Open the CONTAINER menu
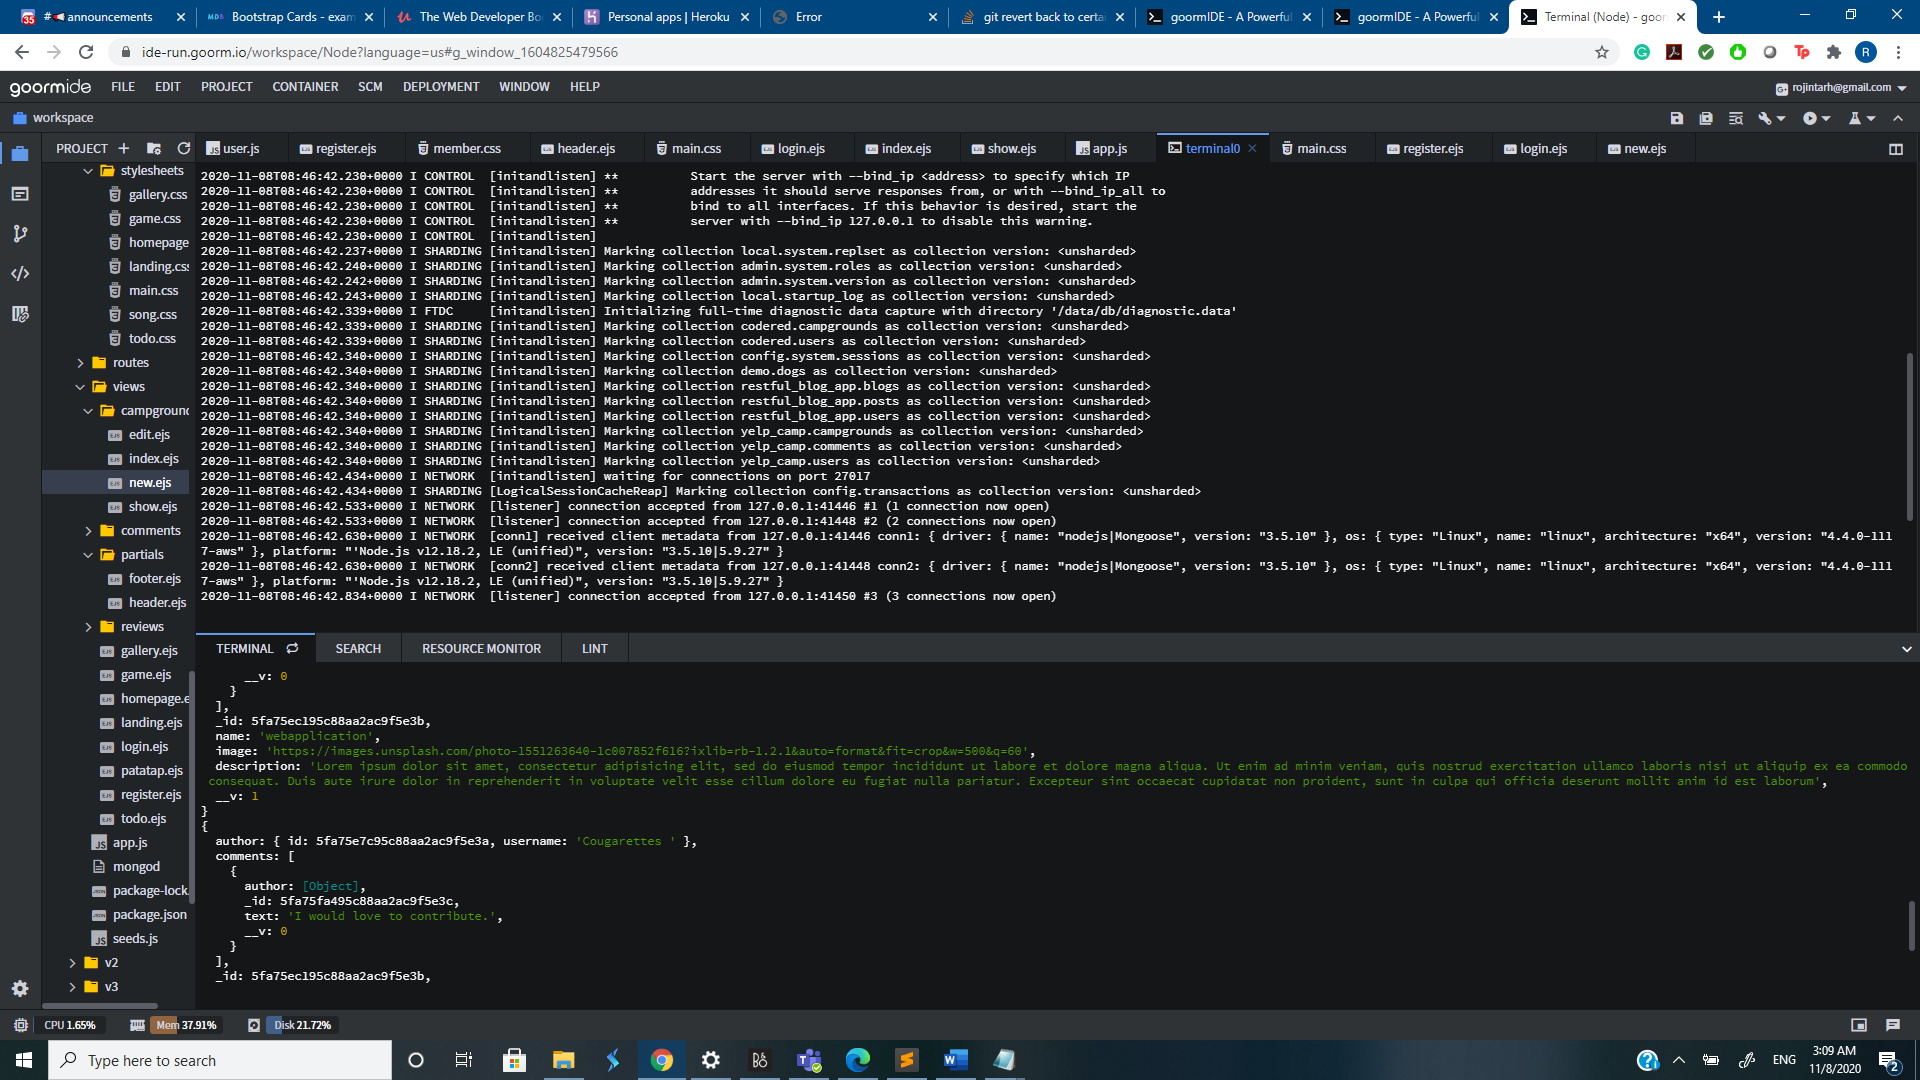The image size is (1920, 1080). 305,87
